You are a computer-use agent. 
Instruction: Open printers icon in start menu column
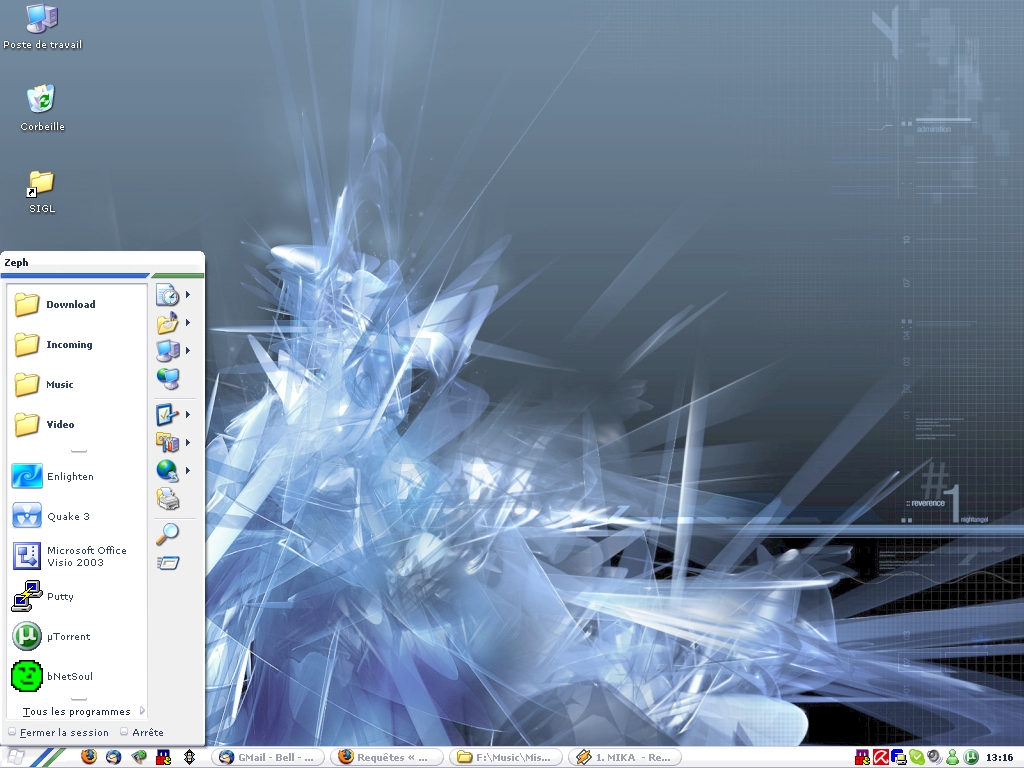pyautogui.click(x=167, y=499)
